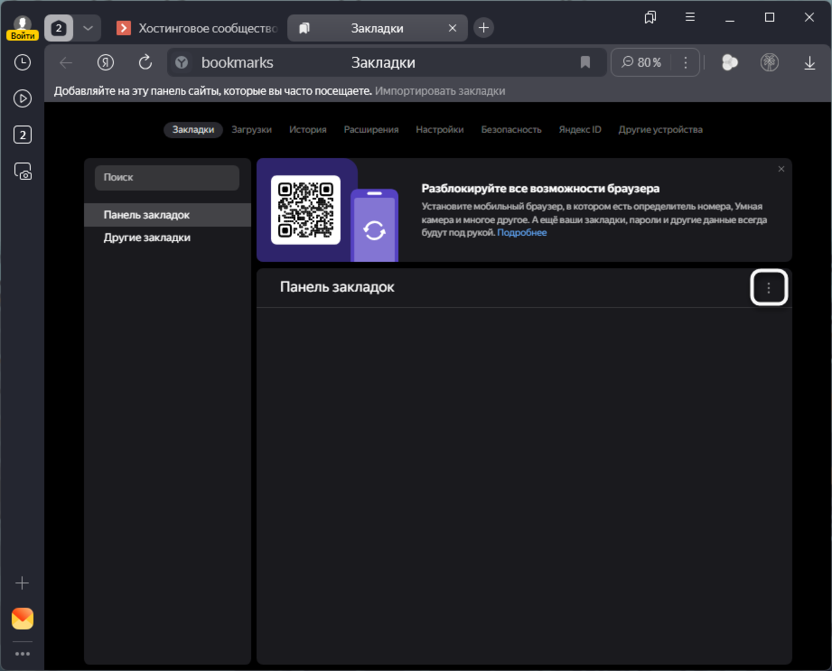Open the Настройки section tab

[x=440, y=130]
